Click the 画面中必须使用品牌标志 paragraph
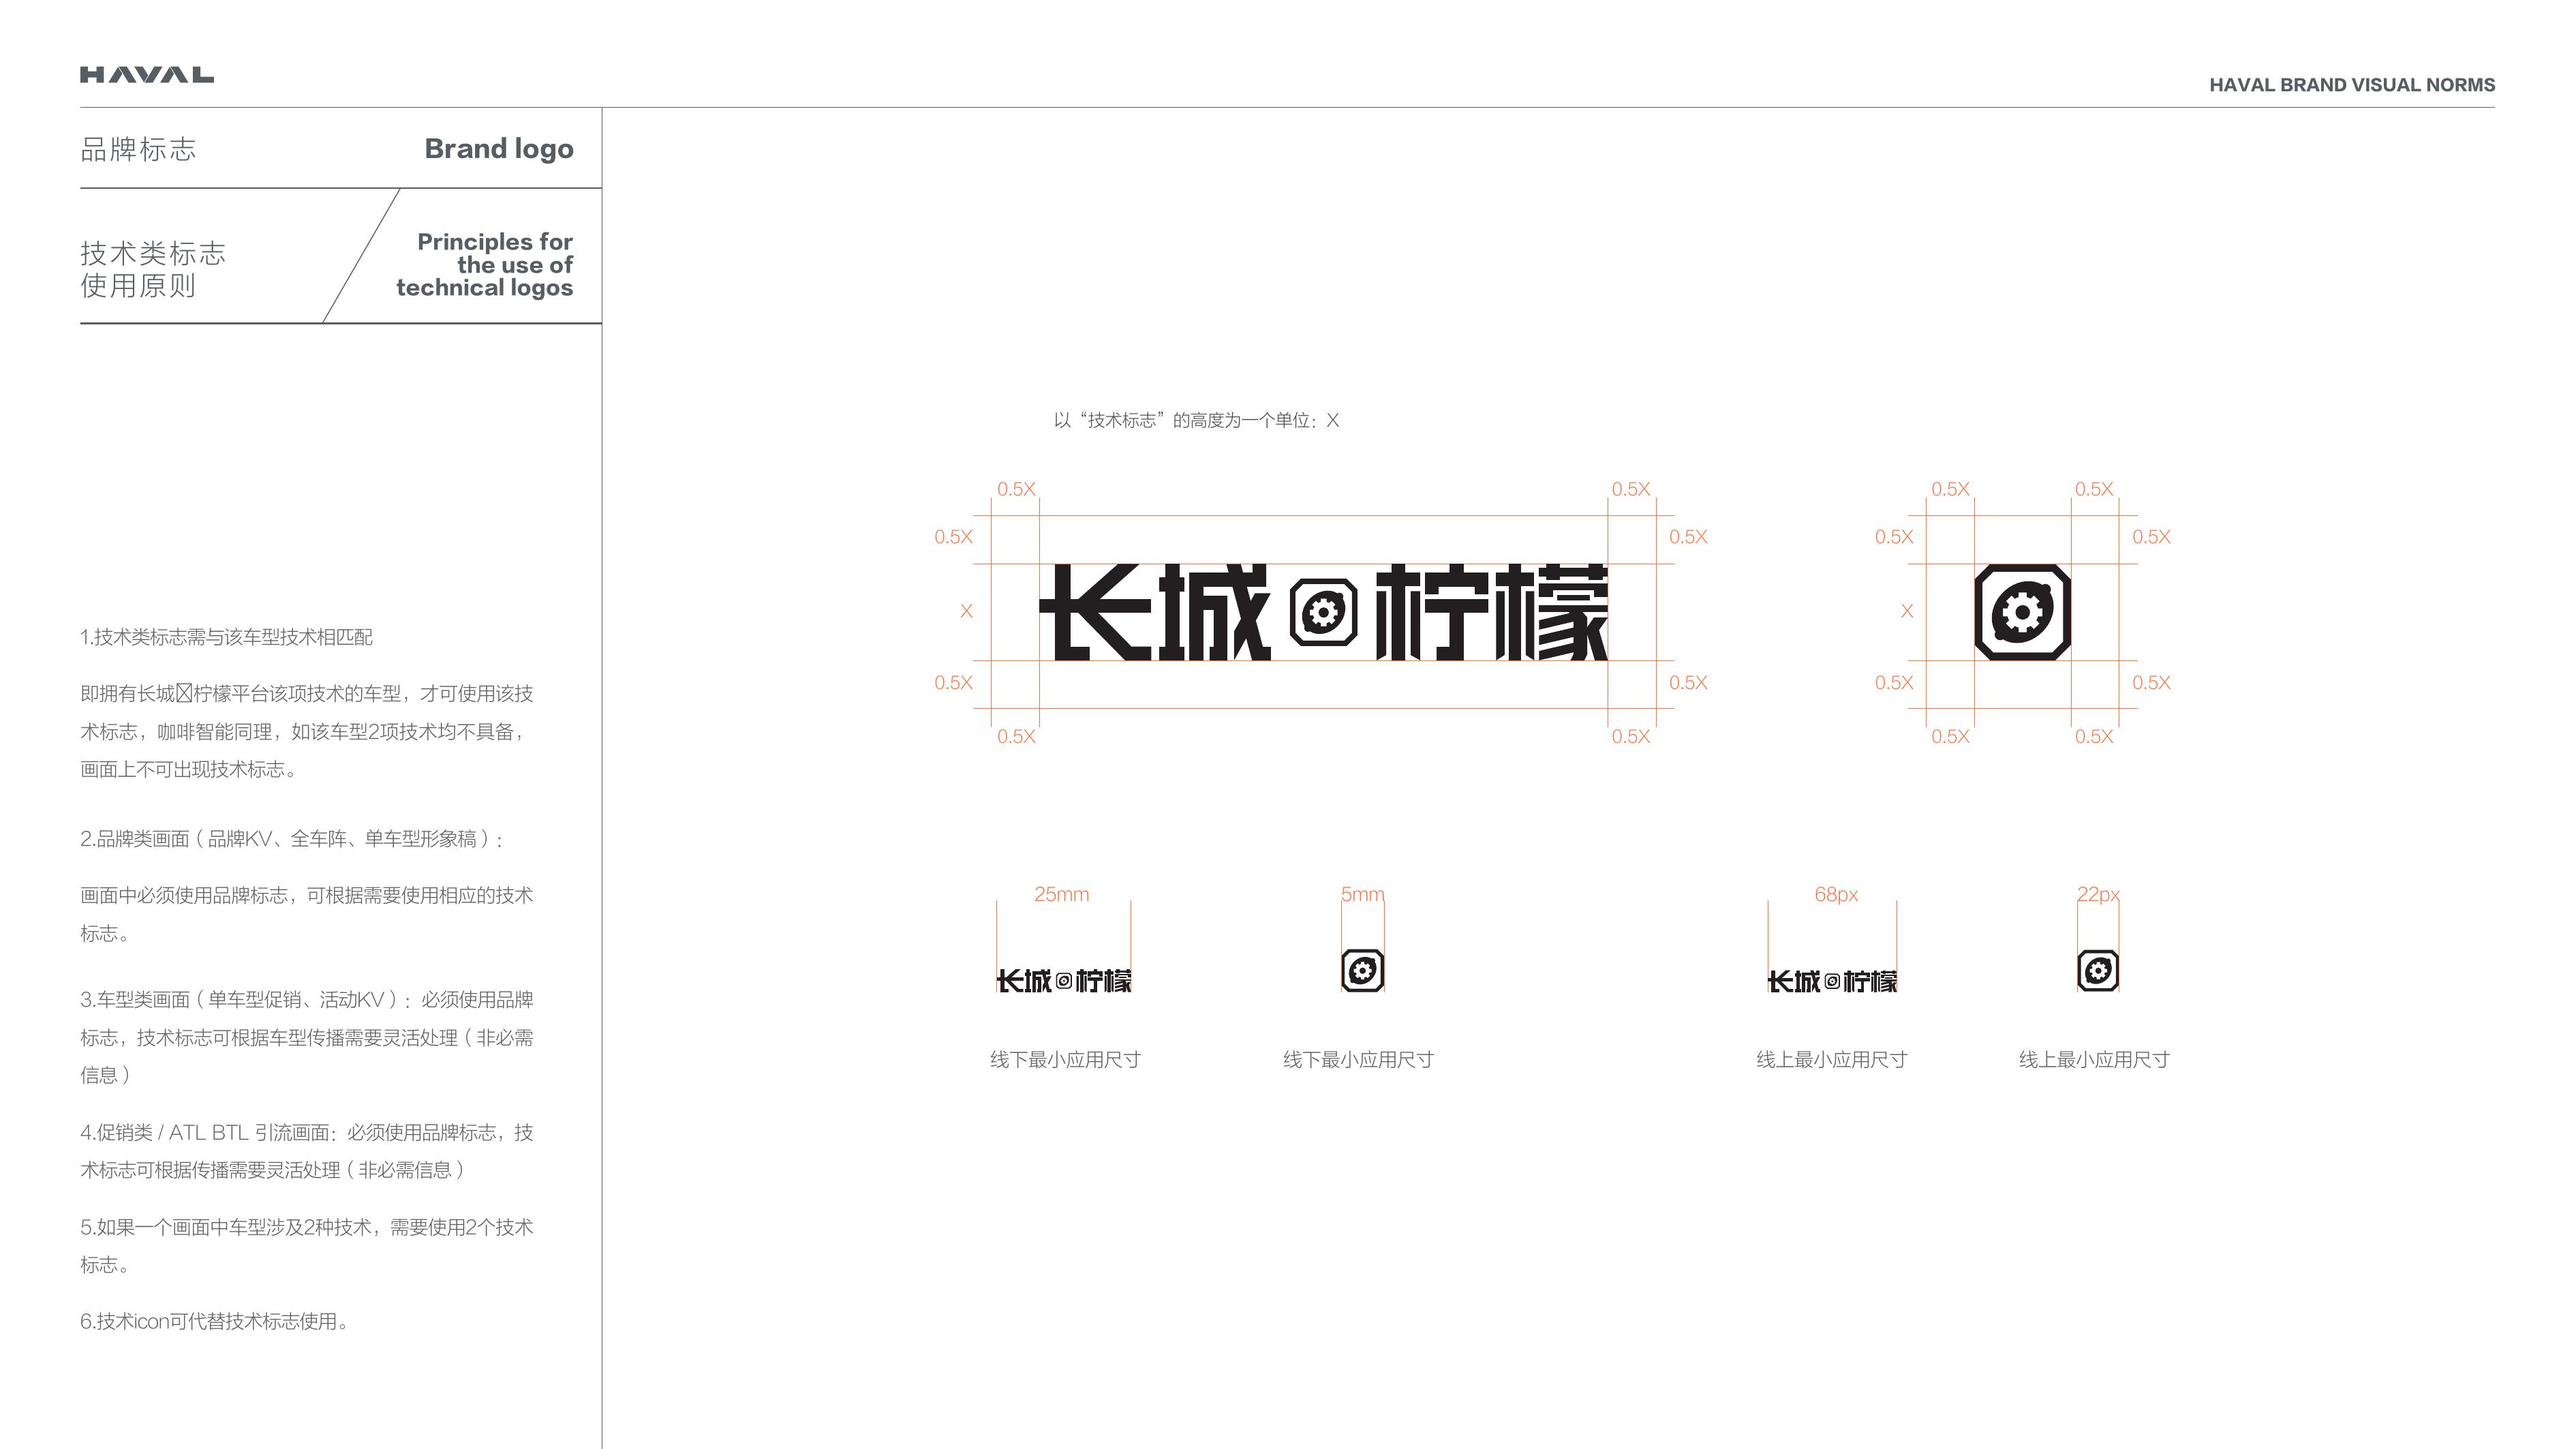 click(x=307, y=914)
